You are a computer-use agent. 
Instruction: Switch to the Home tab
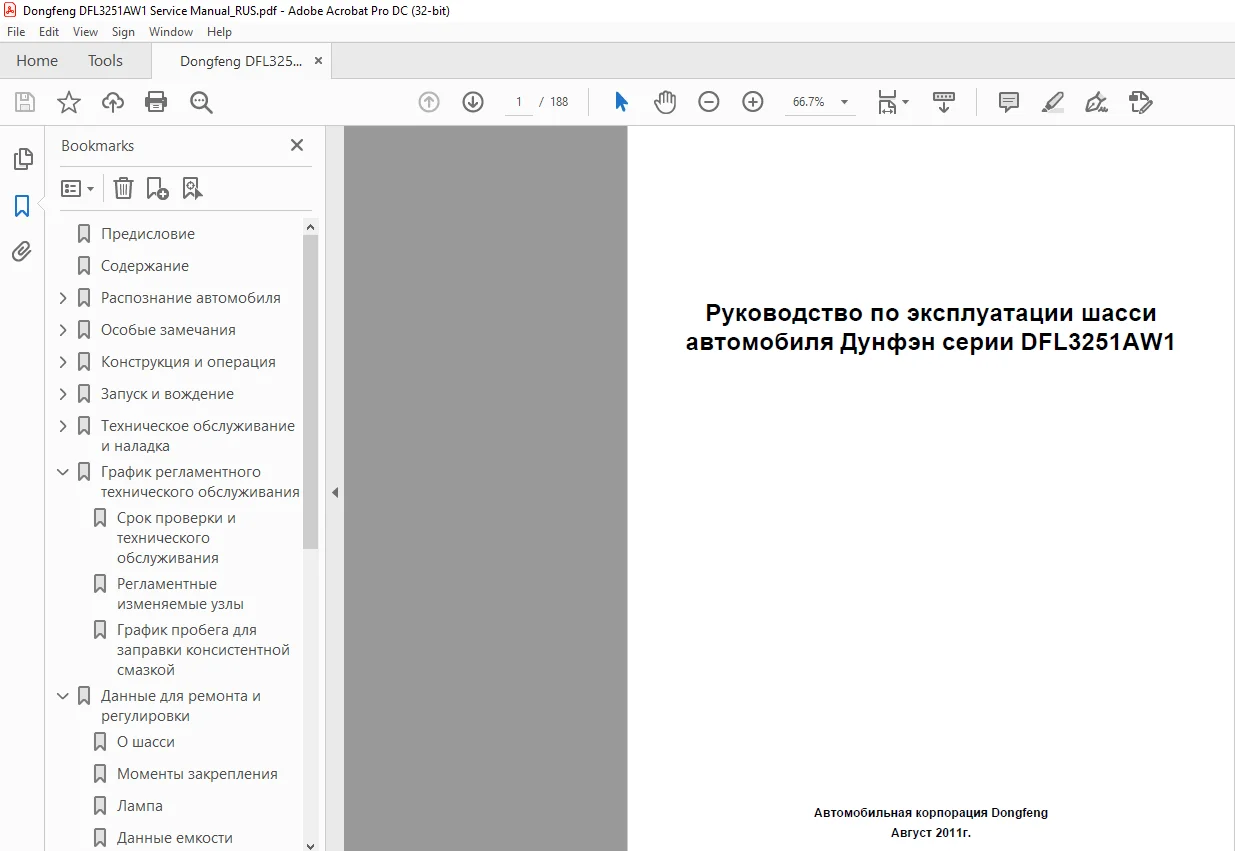coord(37,60)
